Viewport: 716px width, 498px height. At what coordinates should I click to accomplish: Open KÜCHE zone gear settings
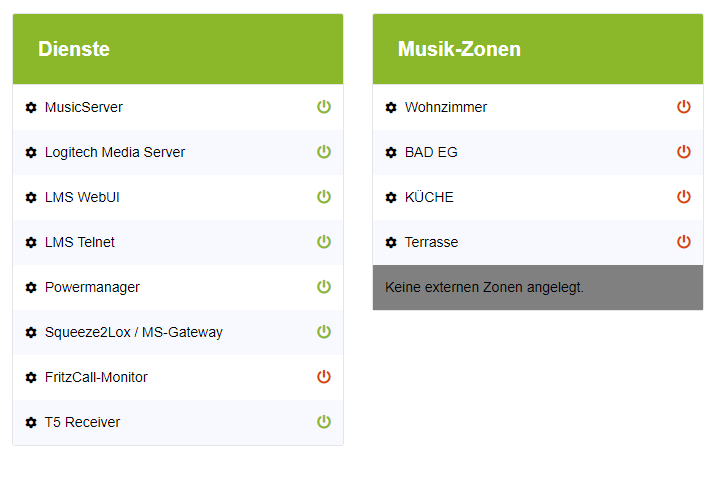click(x=391, y=198)
